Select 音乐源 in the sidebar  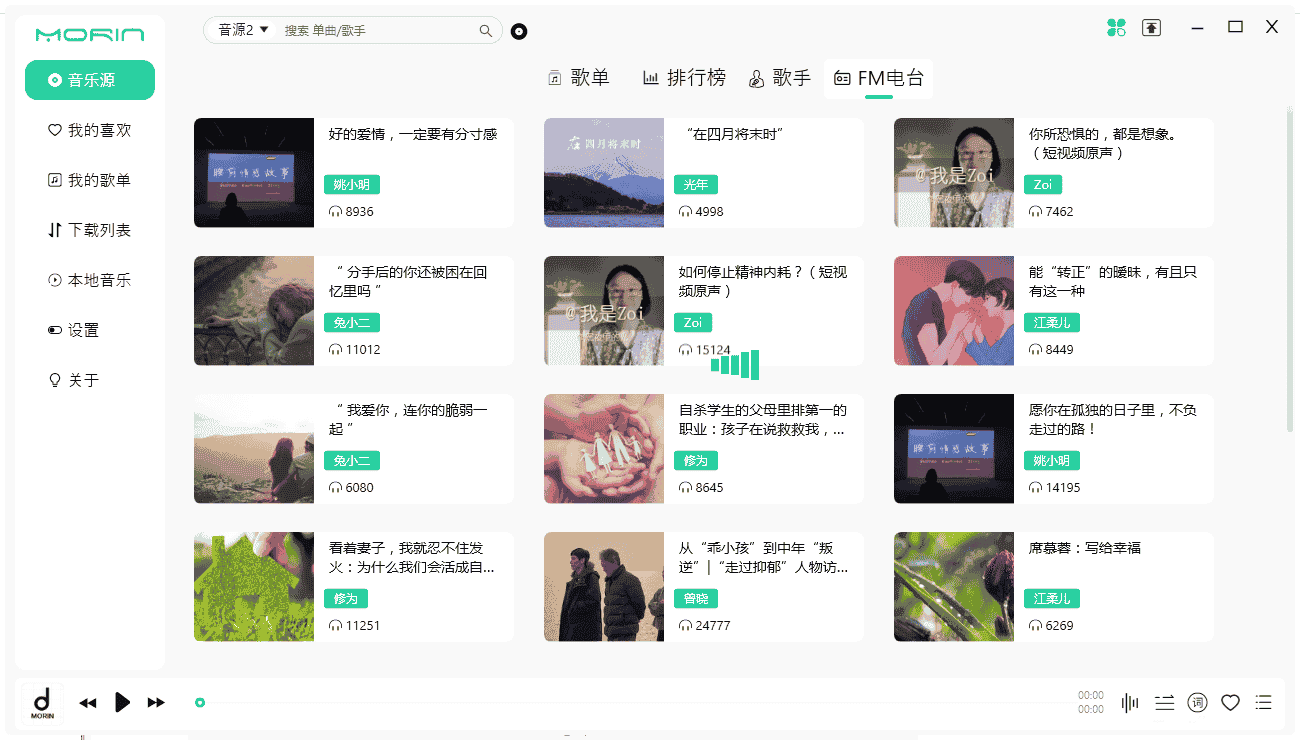[x=90, y=80]
